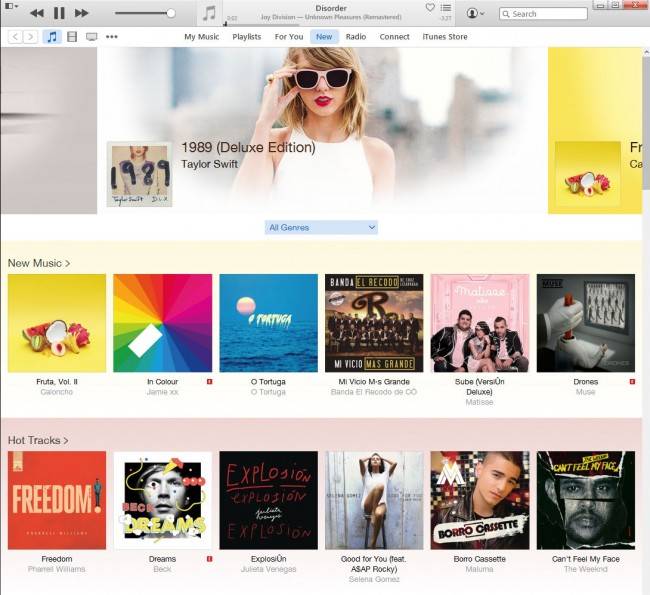
Task: Select the New tab
Action: [324, 37]
